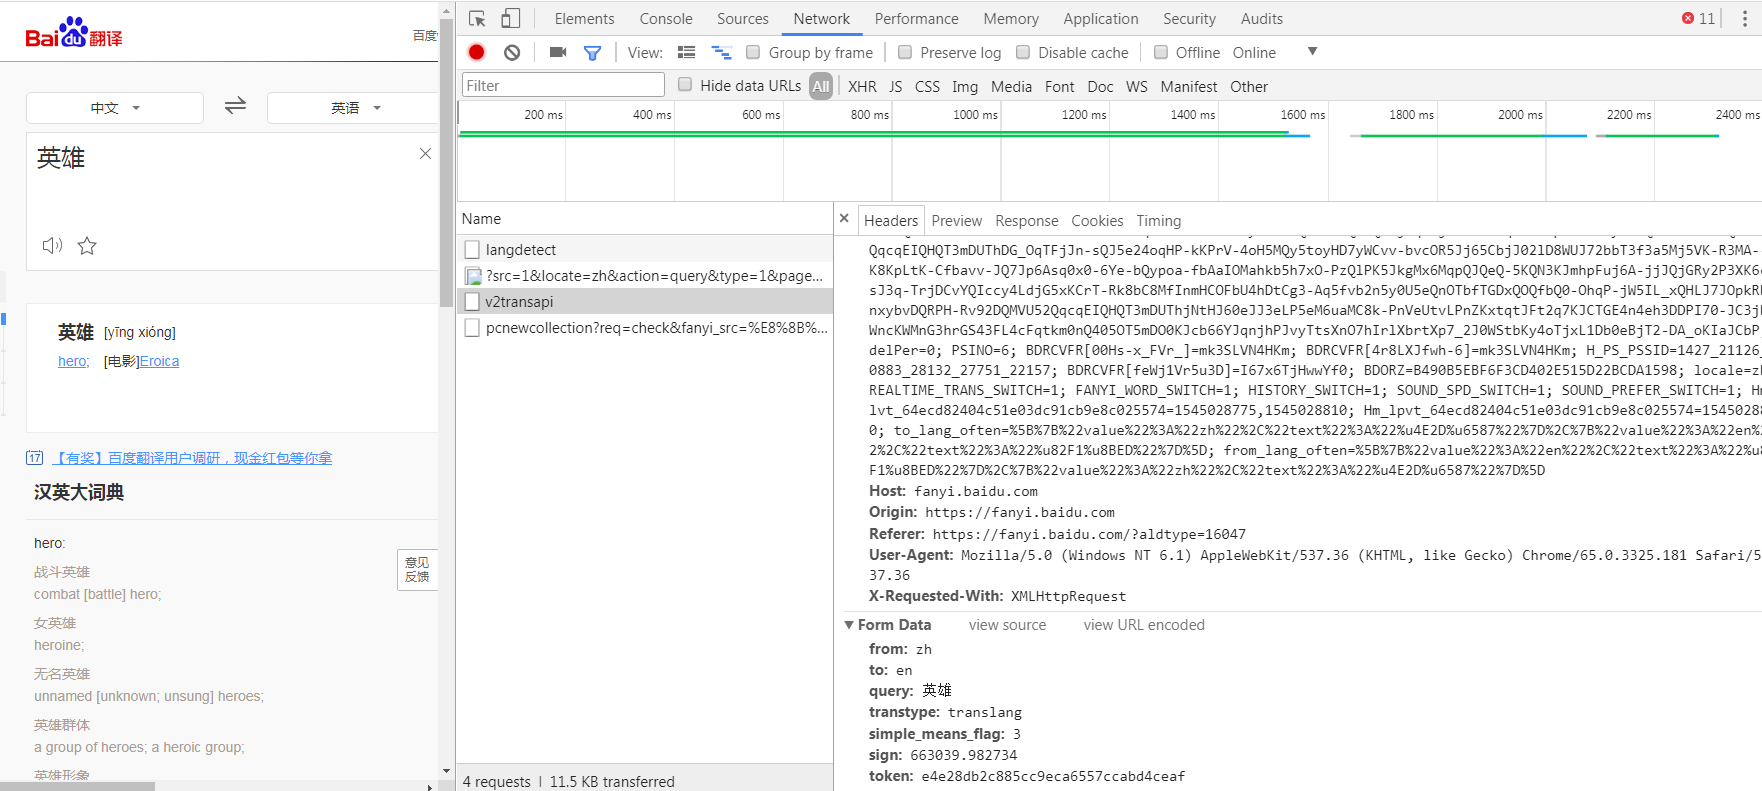This screenshot has height=791, width=1762.
Task: Add translation to favorites star
Action: [x=87, y=245]
